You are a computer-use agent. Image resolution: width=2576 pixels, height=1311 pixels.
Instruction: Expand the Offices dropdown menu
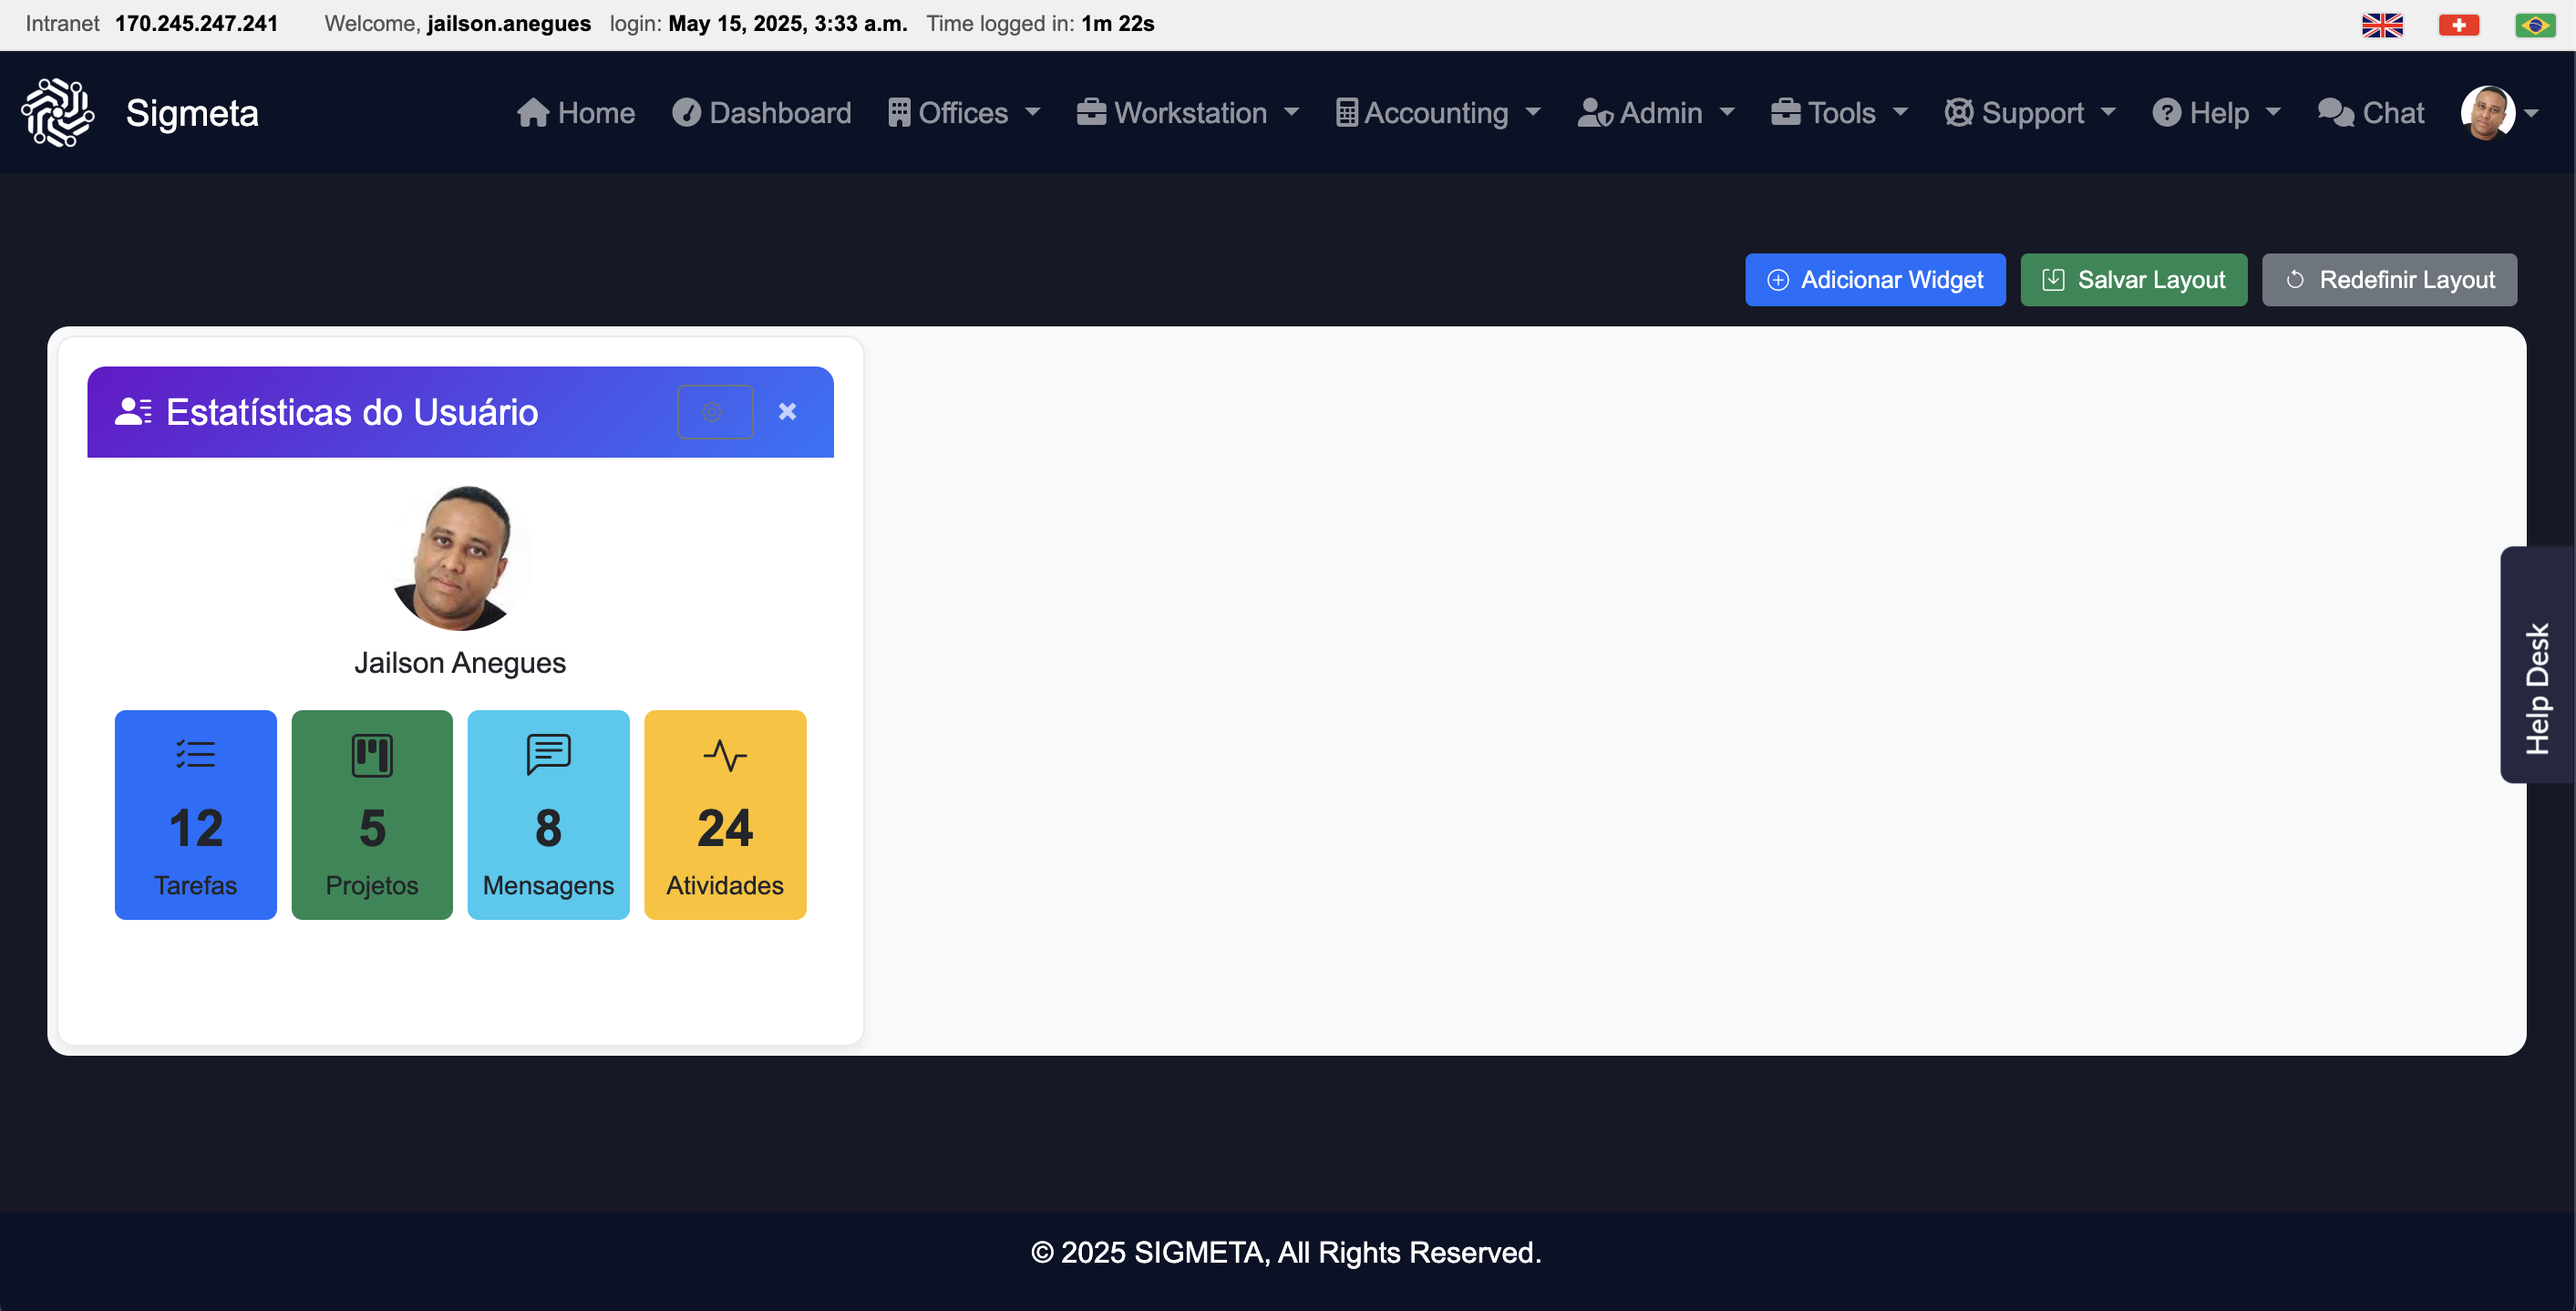963,113
